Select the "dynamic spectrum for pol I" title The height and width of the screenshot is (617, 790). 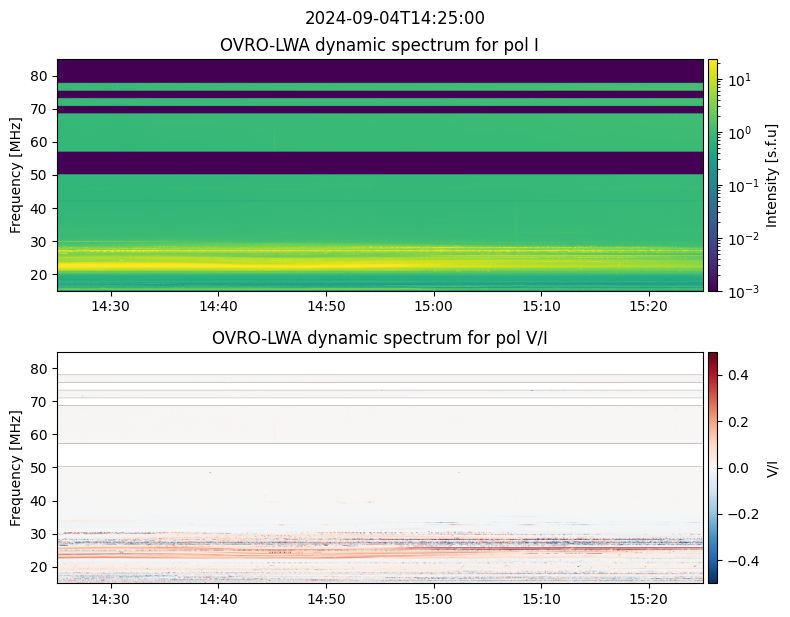coord(379,45)
